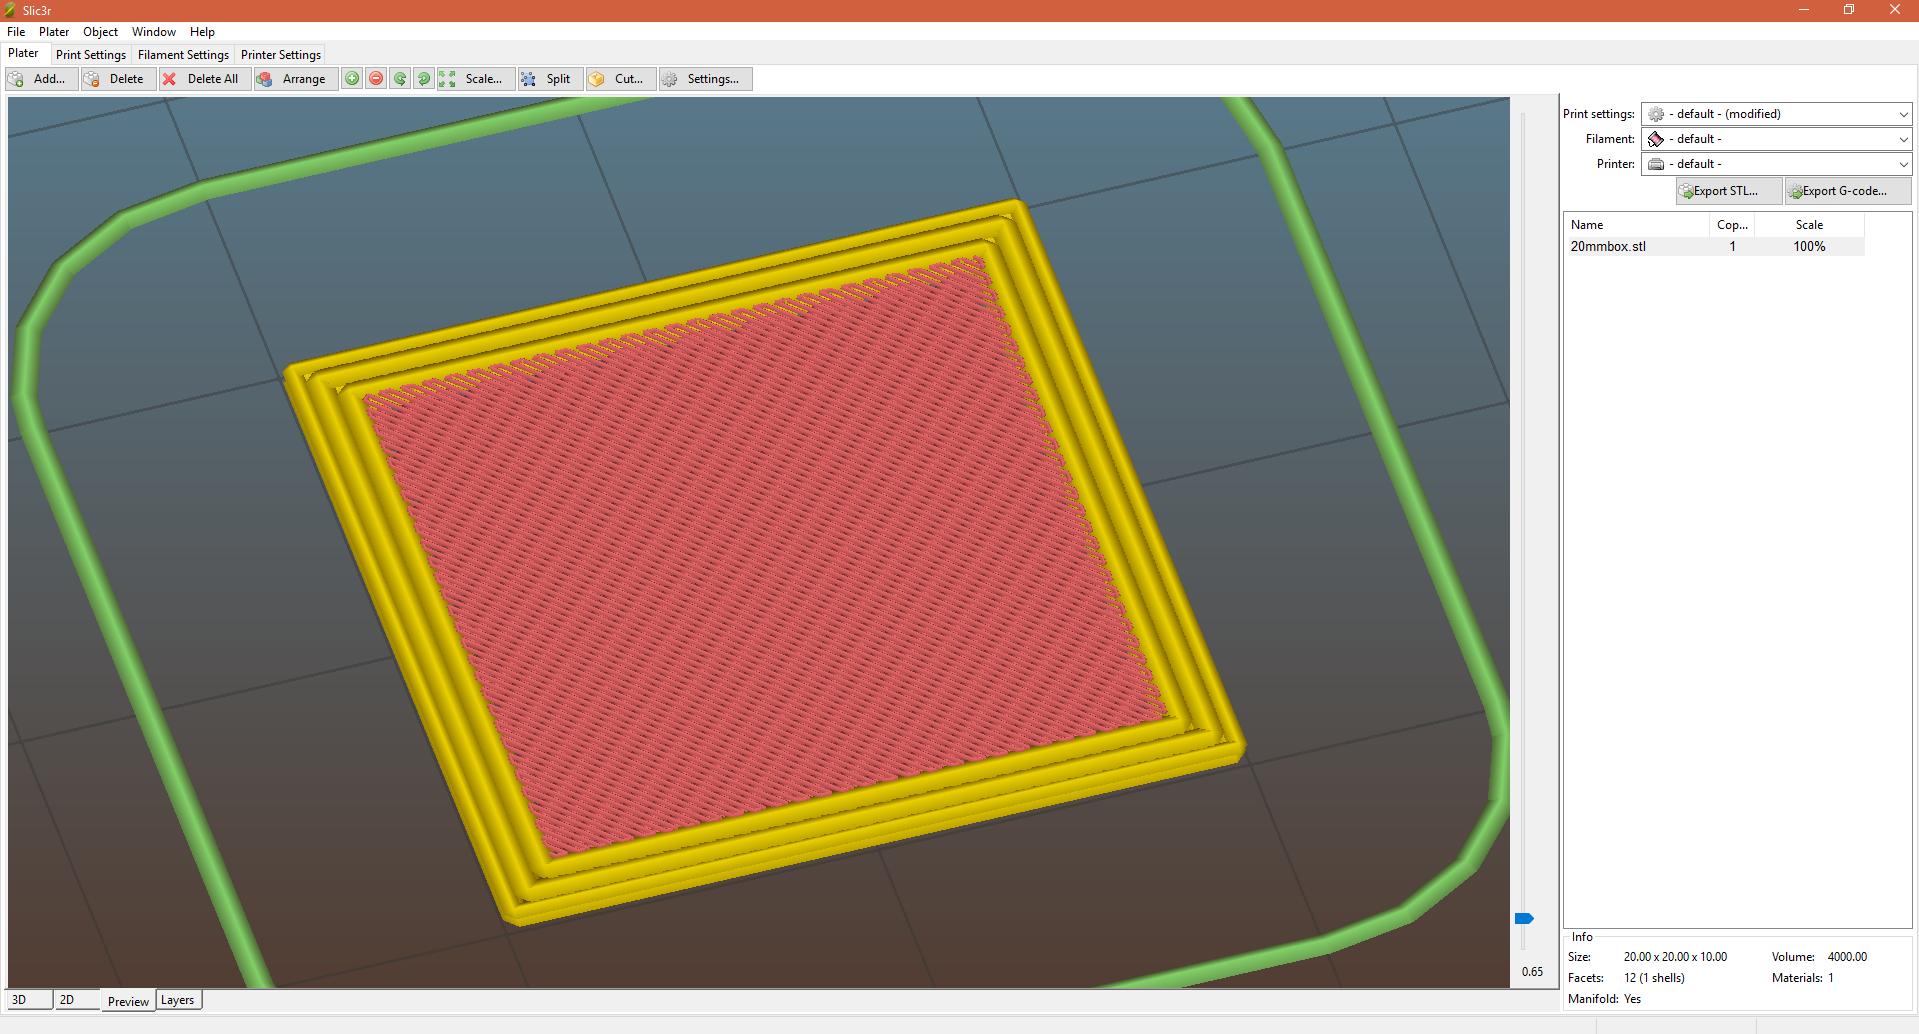Click the Scale column header
The image size is (1919, 1034).
coord(1809,225)
